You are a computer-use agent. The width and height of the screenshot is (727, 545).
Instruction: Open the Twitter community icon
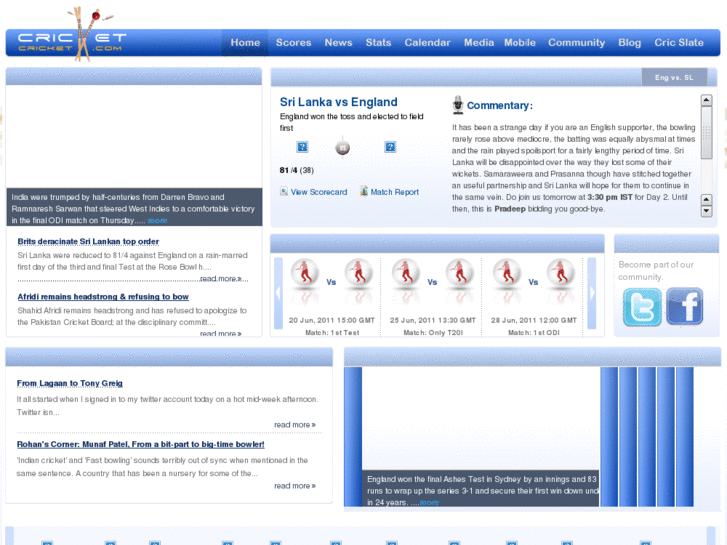click(x=642, y=307)
